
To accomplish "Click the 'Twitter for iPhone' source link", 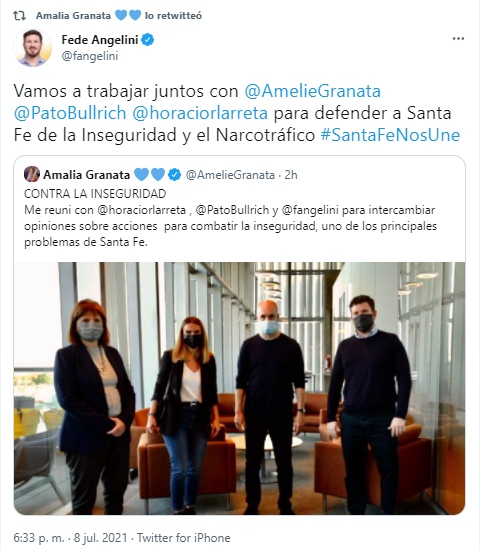I will pos(183,538).
